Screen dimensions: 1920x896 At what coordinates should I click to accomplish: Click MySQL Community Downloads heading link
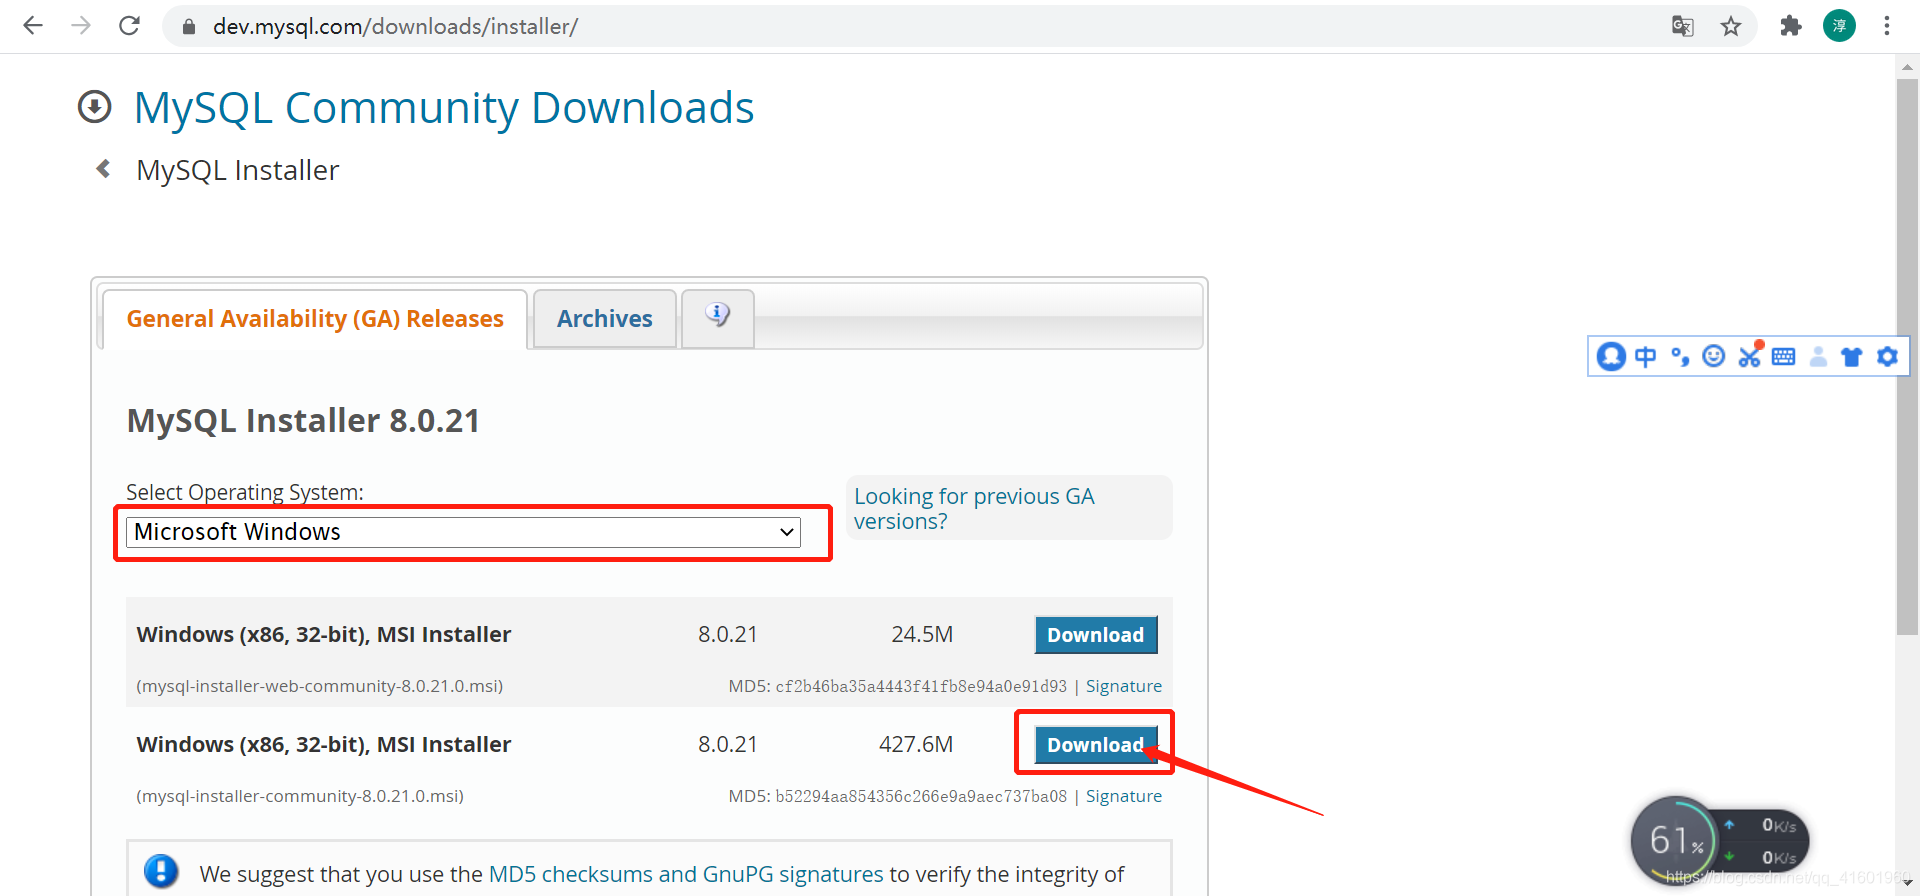[444, 108]
